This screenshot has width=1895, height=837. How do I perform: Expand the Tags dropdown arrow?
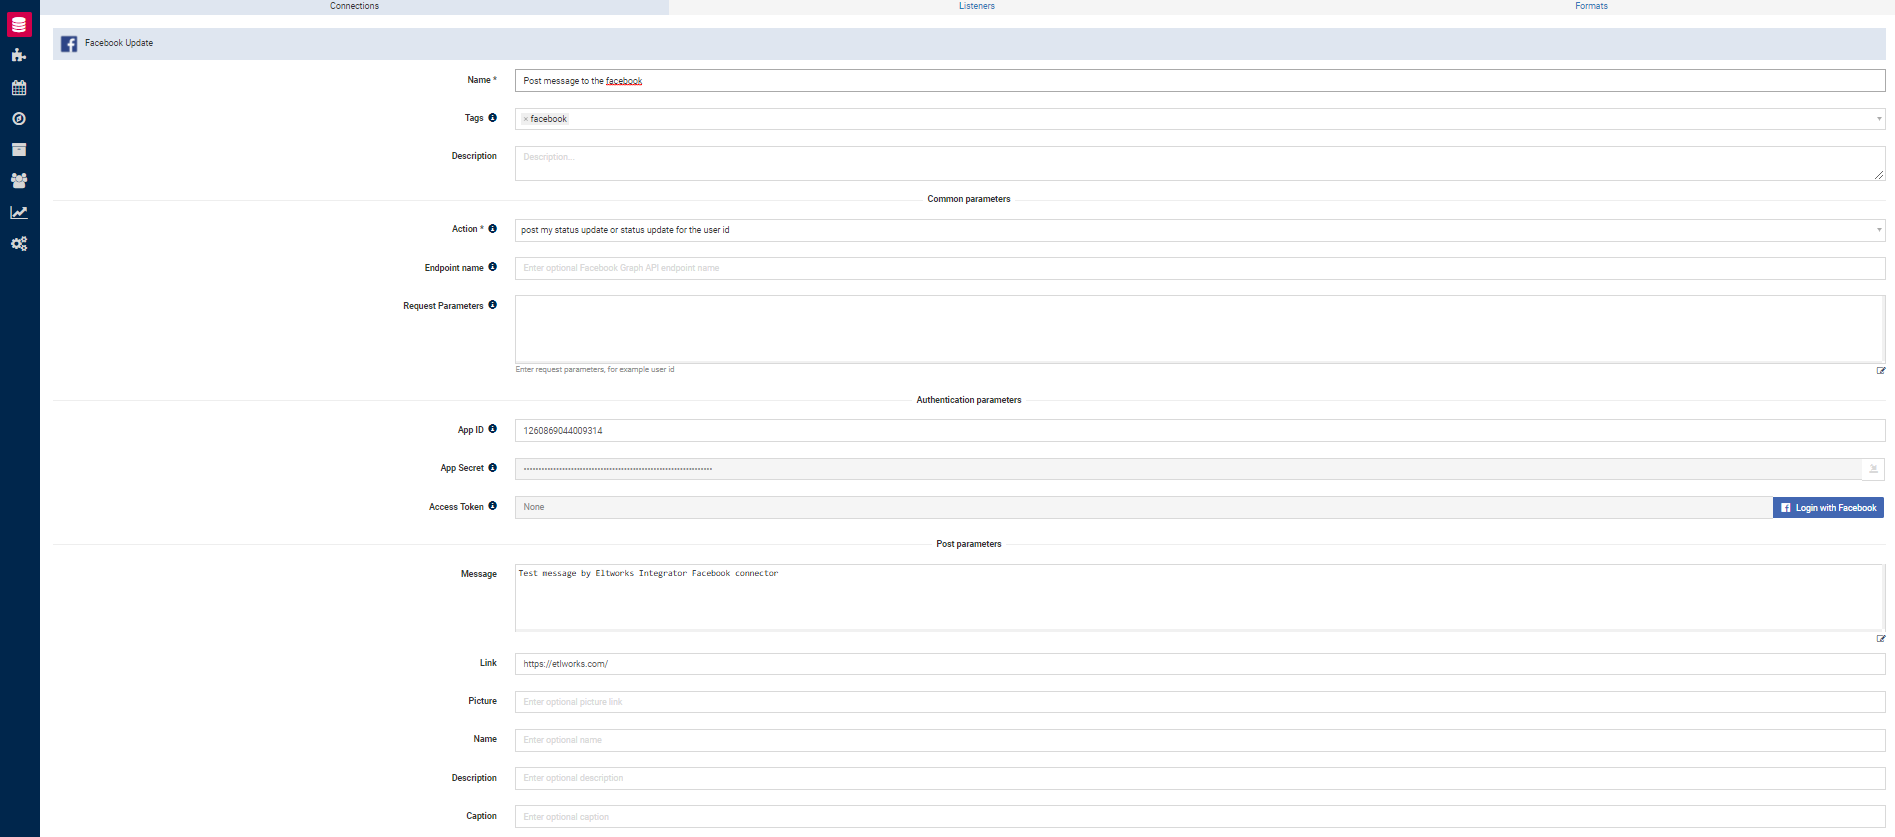pos(1878,119)
